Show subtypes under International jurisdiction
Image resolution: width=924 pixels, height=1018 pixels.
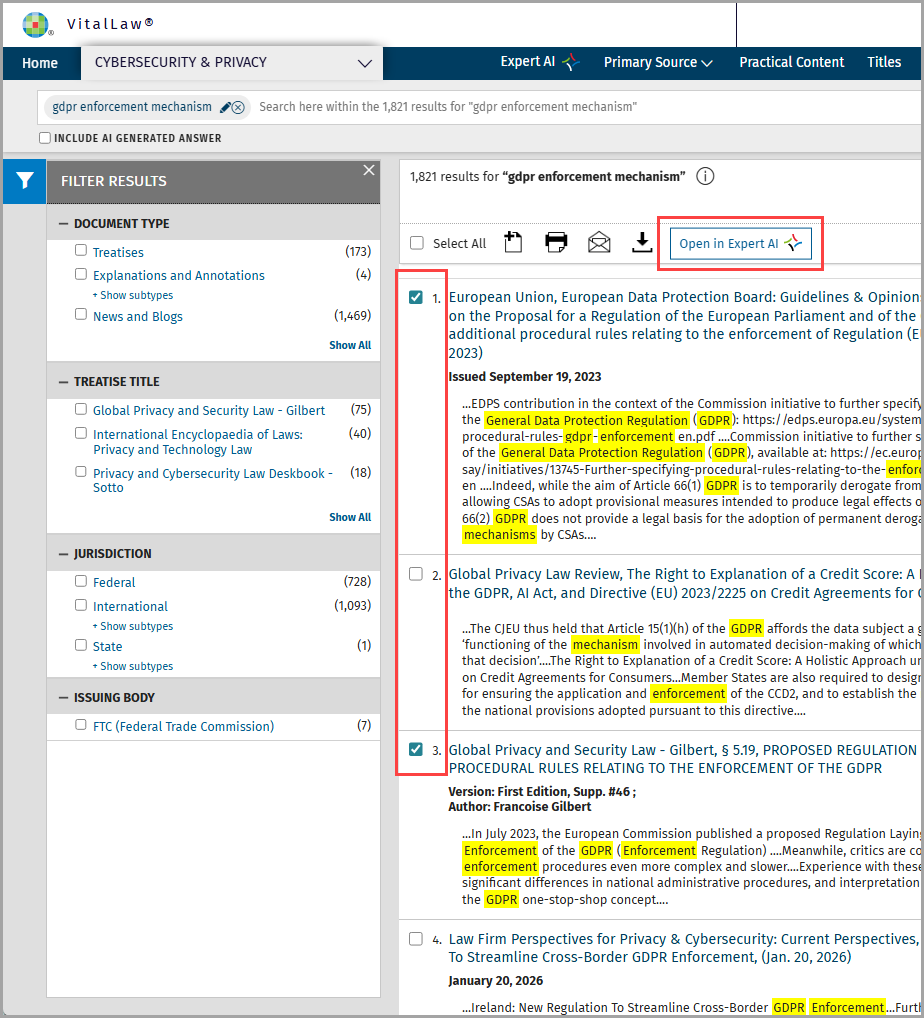tap(133, 627)
